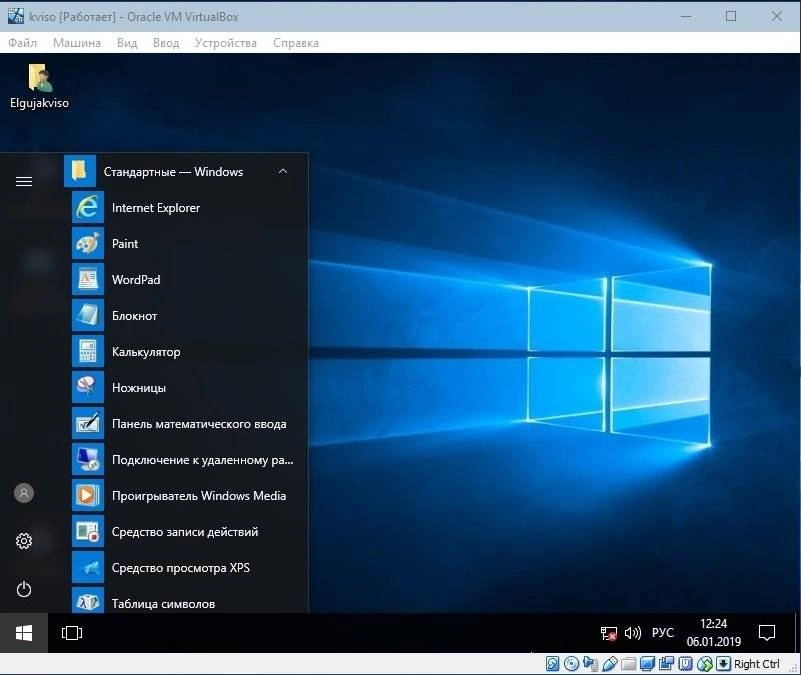This screenshot has width=801, height=675.
Task: Open Панель математического ввода
Action: (186, 424)
